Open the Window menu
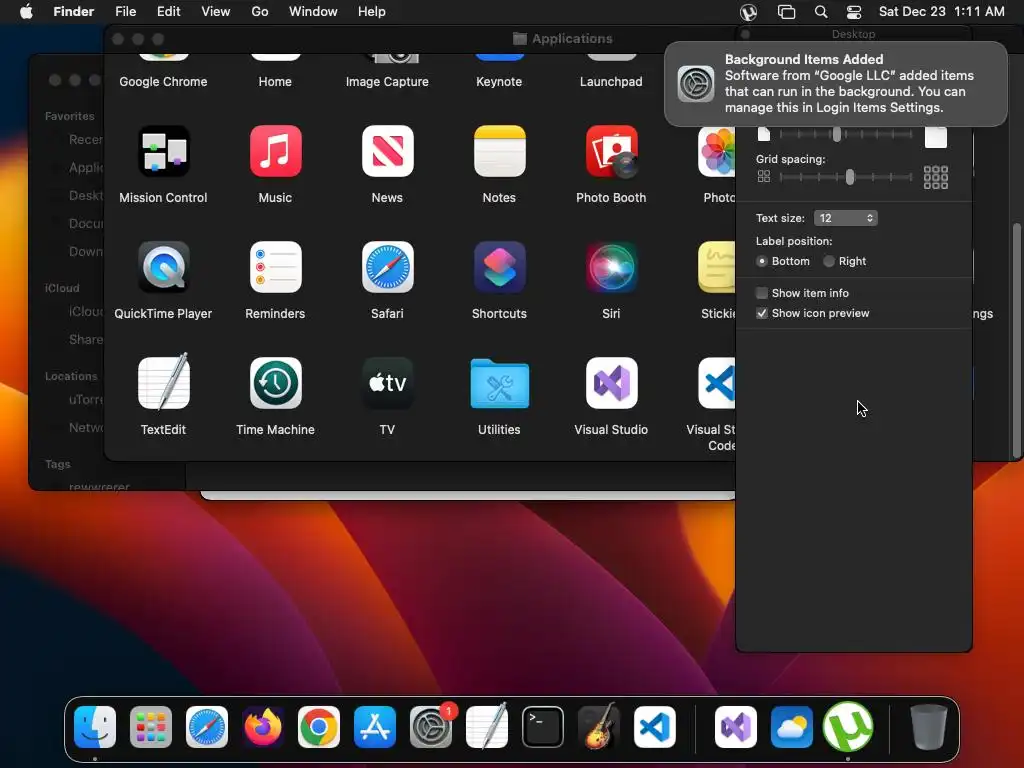The height and width of the screenshot is (768, 1024). coord(313,12)
